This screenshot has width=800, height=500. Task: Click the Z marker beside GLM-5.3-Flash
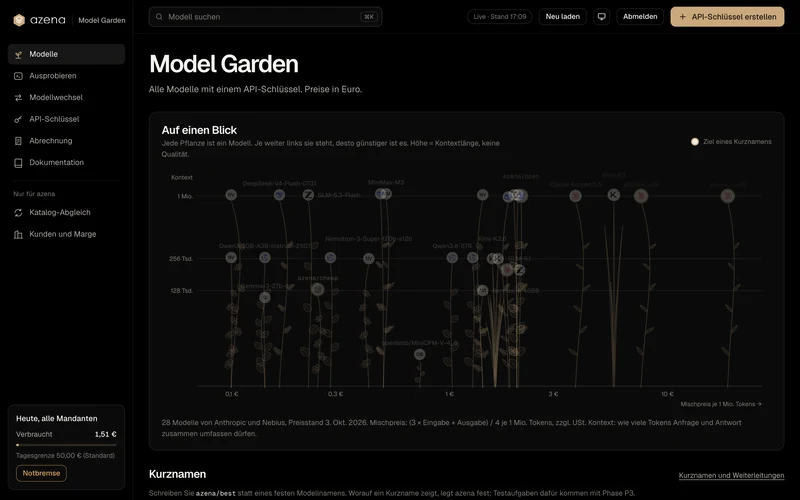coord(308,195)
